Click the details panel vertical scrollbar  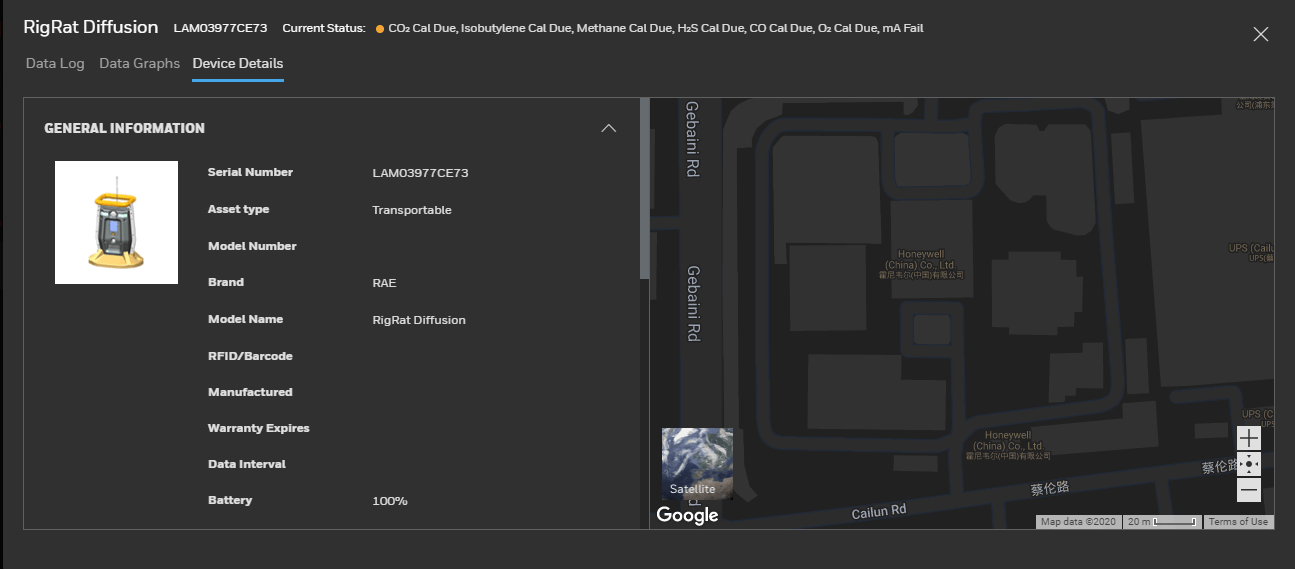645,188
